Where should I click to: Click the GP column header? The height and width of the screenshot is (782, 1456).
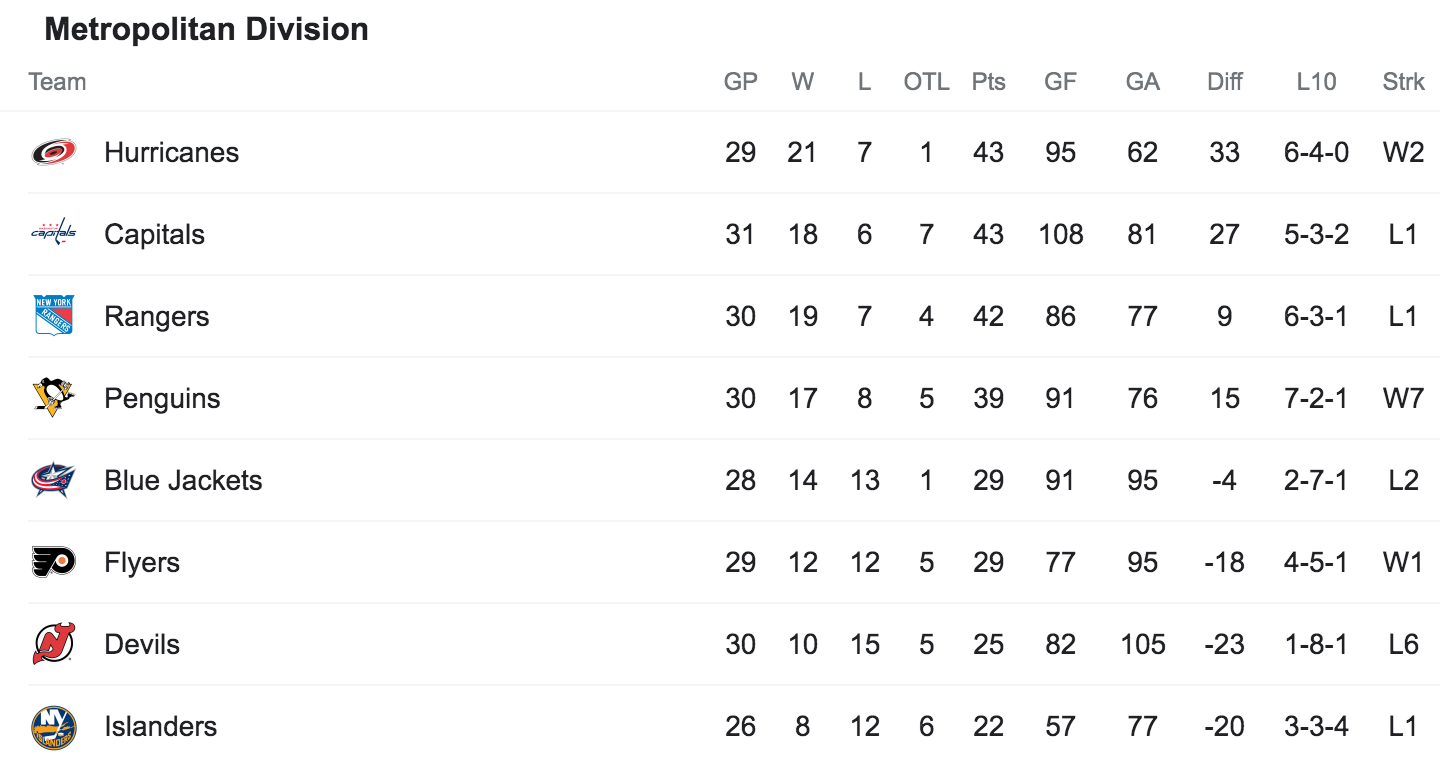coord(740,82)
